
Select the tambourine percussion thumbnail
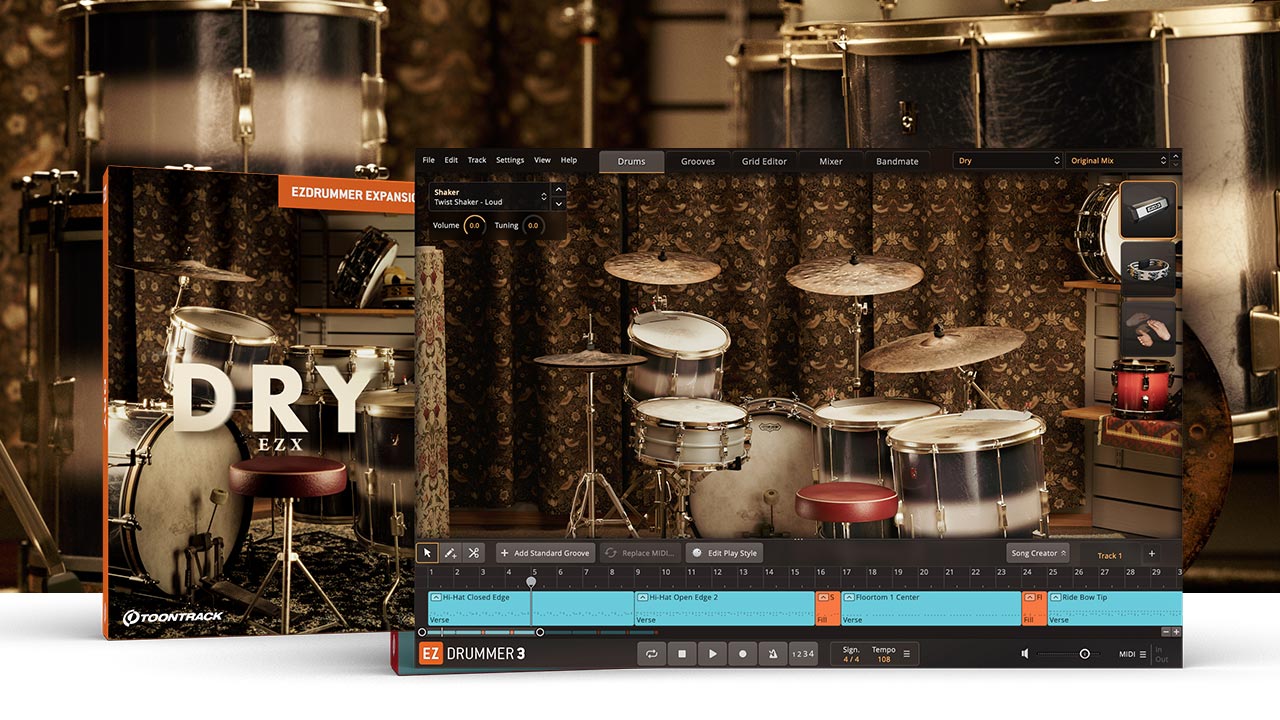[1148, 269]
